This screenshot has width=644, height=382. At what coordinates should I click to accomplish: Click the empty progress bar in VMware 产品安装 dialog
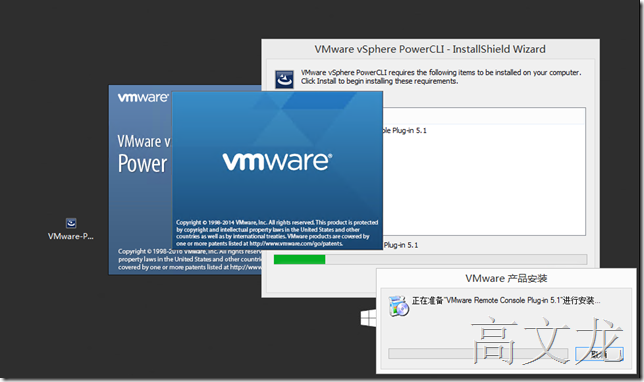coord(478,354)
